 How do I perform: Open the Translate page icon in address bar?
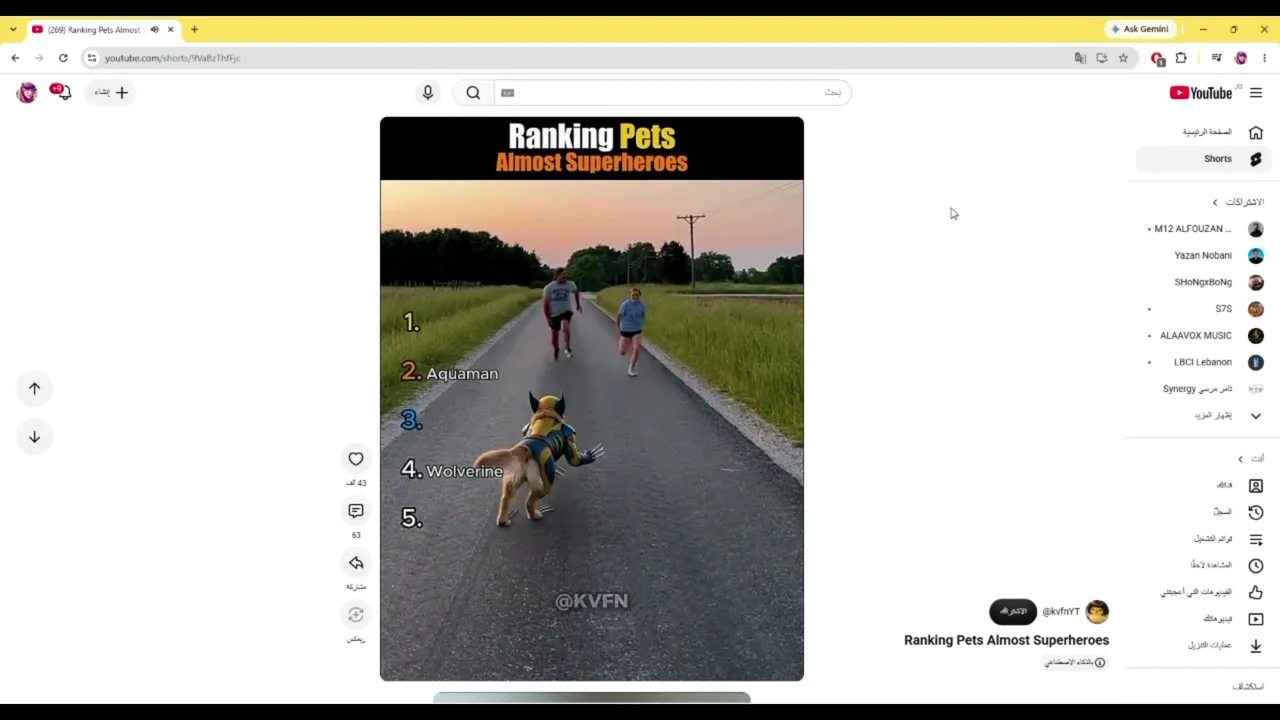click(1080, 58)
